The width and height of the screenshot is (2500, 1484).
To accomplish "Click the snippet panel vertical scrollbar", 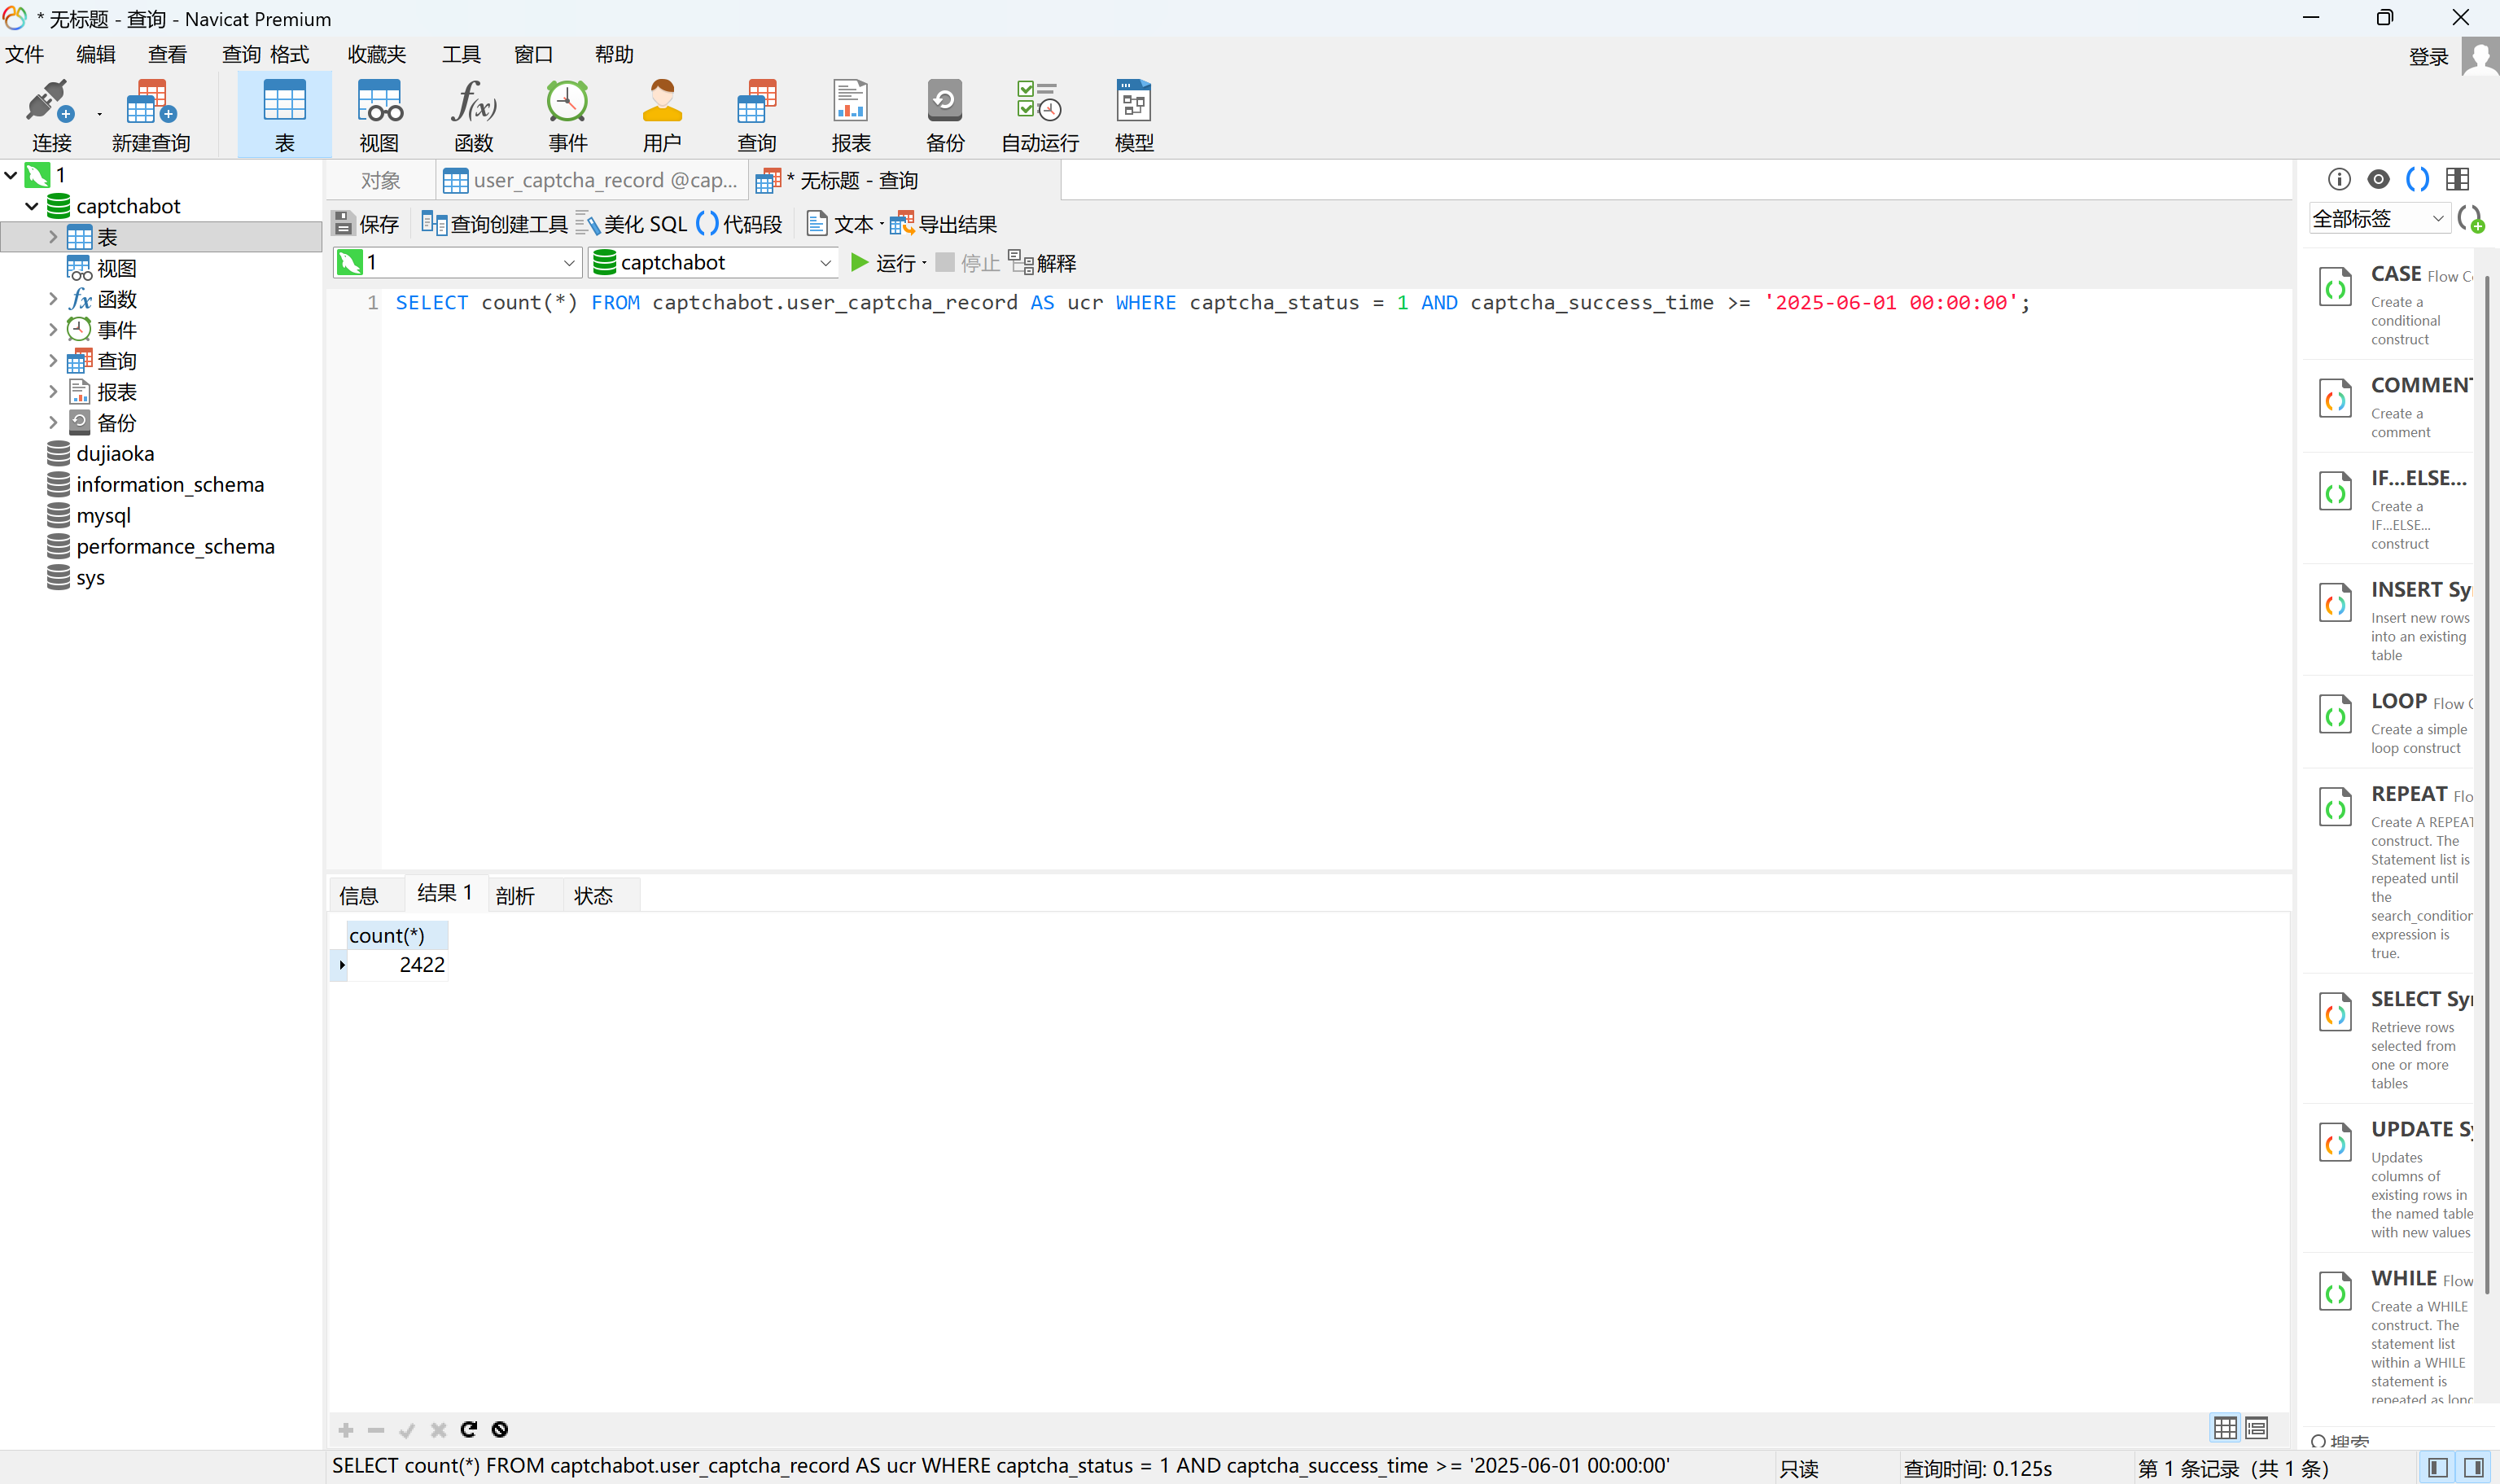I will [2487, 780].
